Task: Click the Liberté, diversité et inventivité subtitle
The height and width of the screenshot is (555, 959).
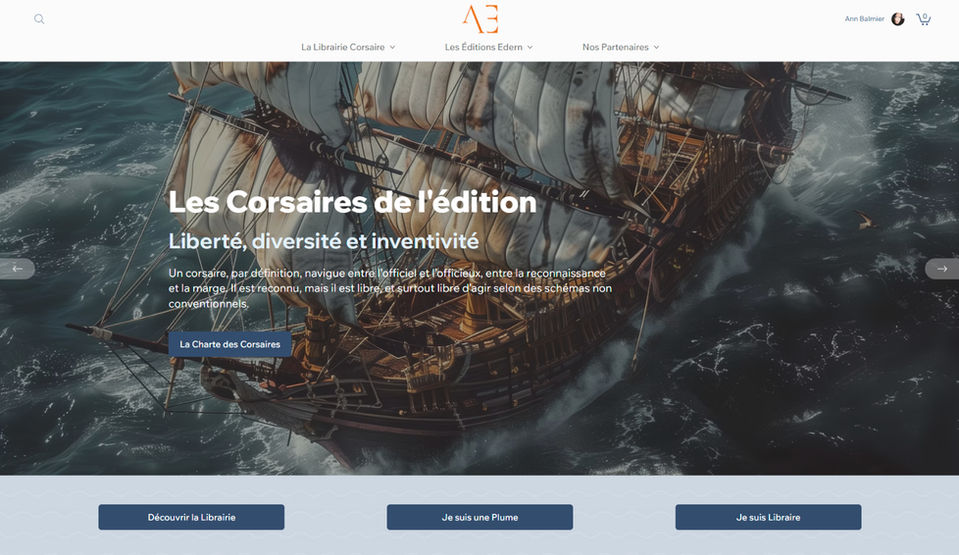Action: click(x=324, y=241)
